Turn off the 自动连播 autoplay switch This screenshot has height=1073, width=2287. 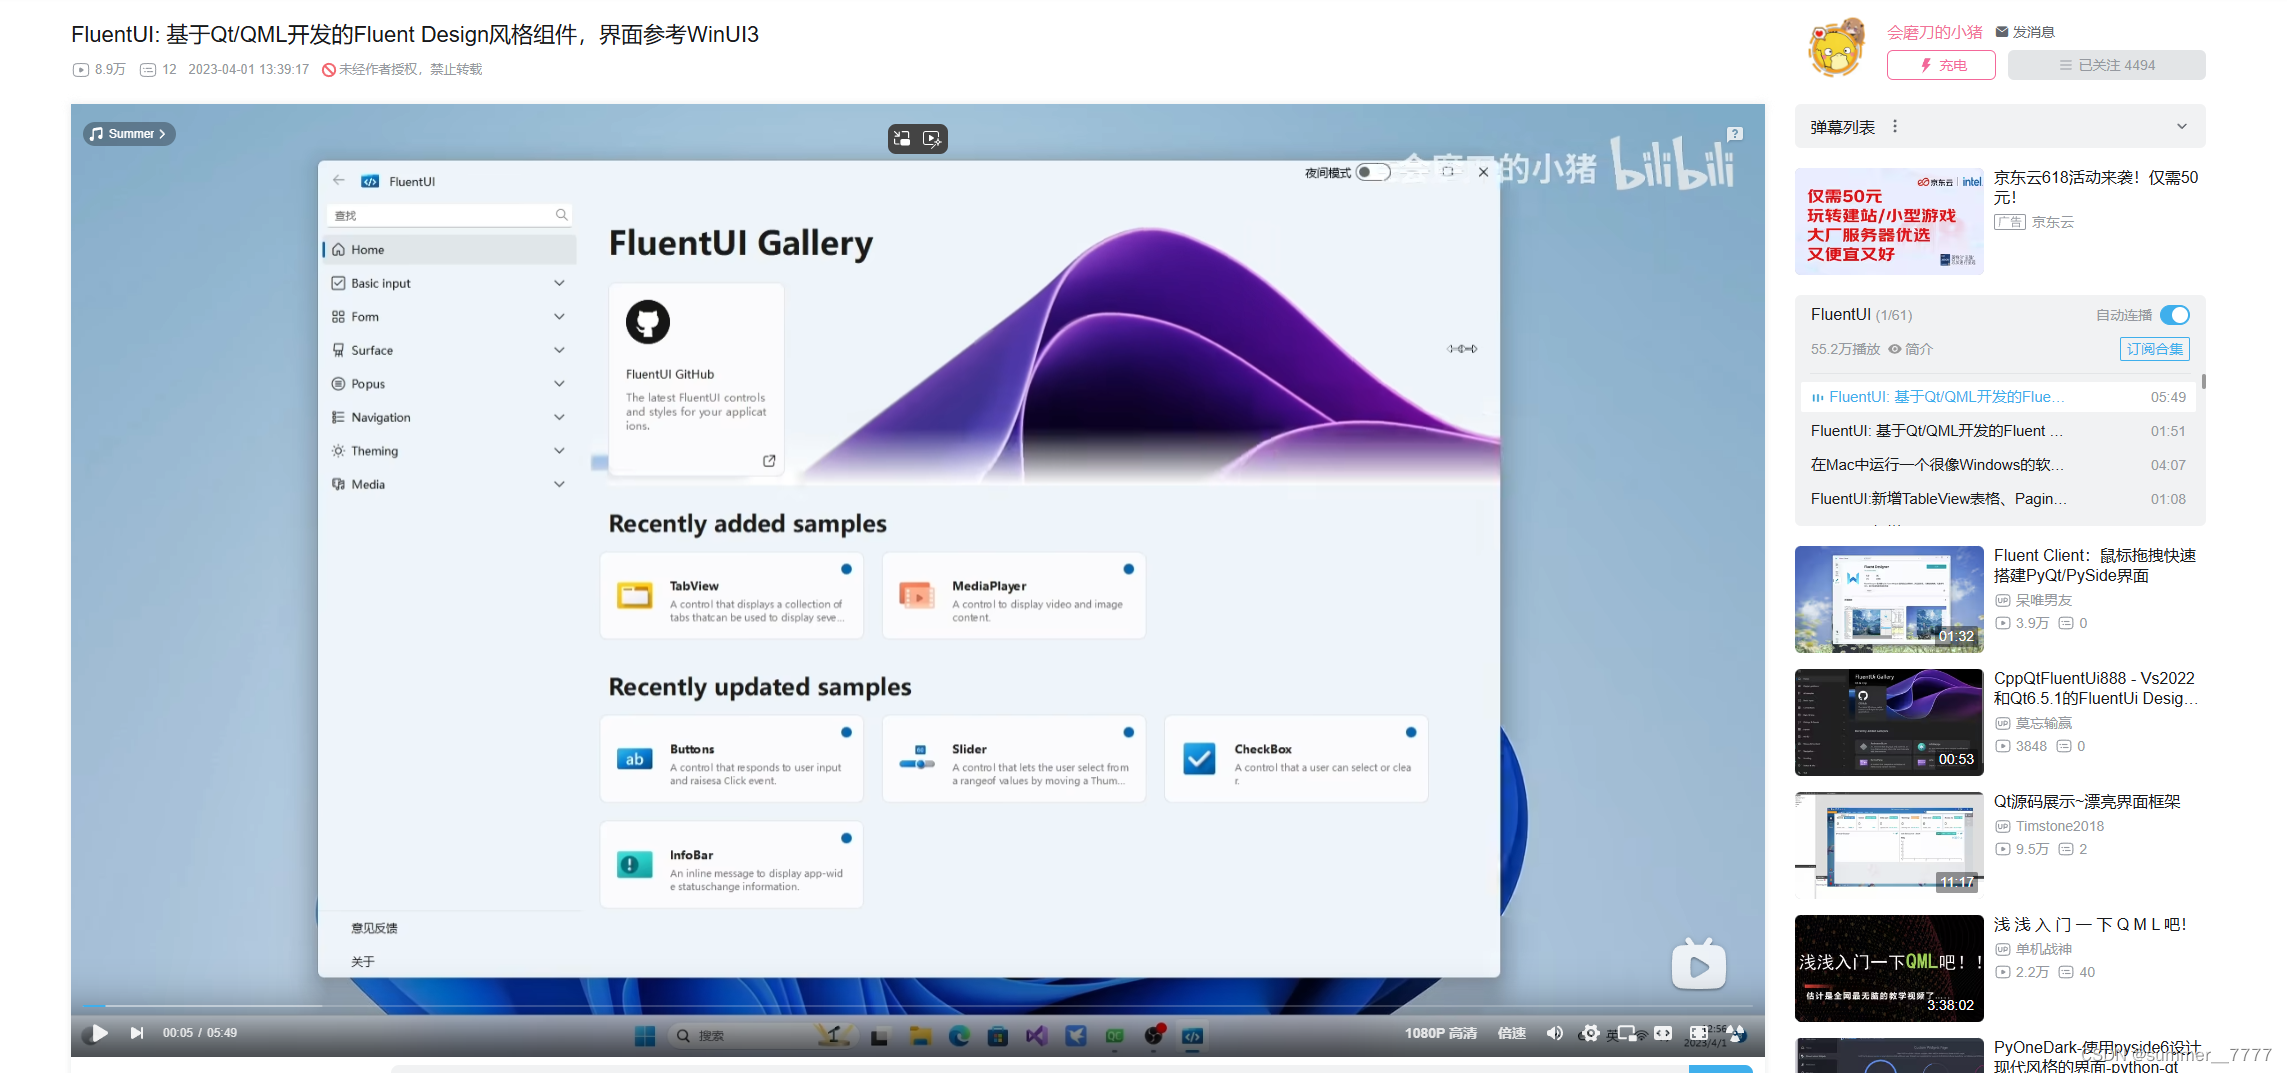pos(2175,315)
